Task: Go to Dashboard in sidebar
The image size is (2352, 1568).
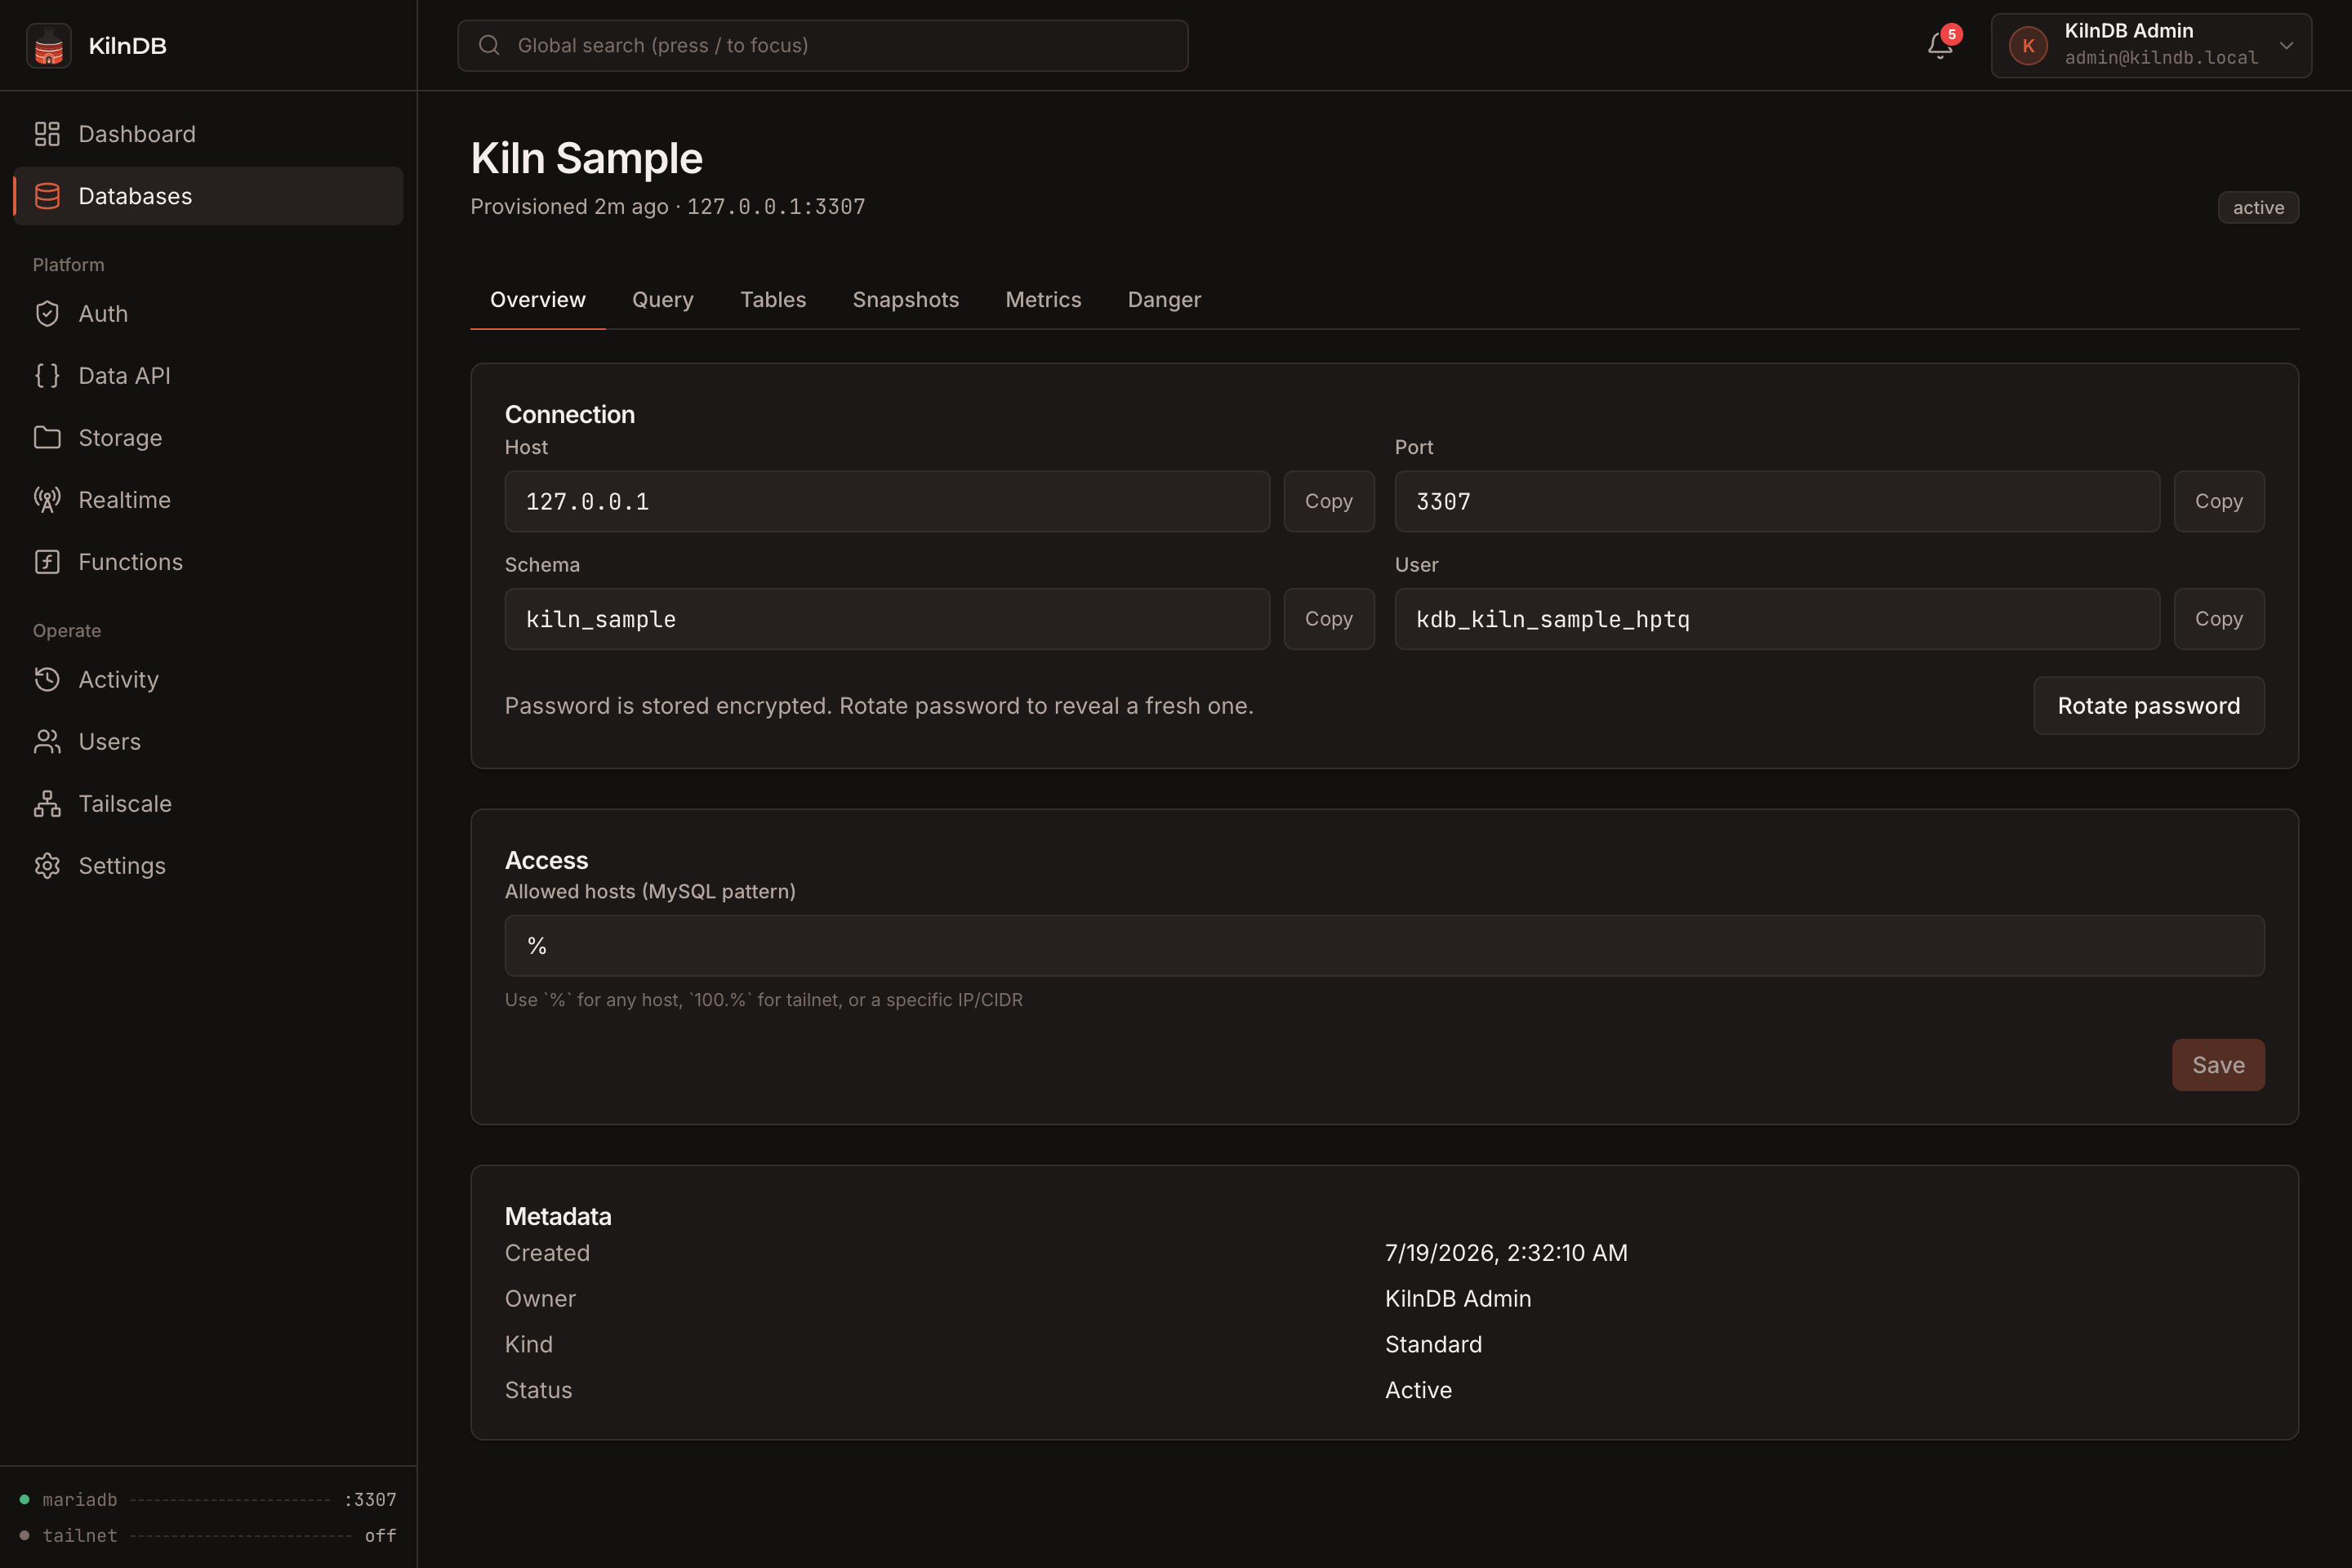Action: coord(137,134)
